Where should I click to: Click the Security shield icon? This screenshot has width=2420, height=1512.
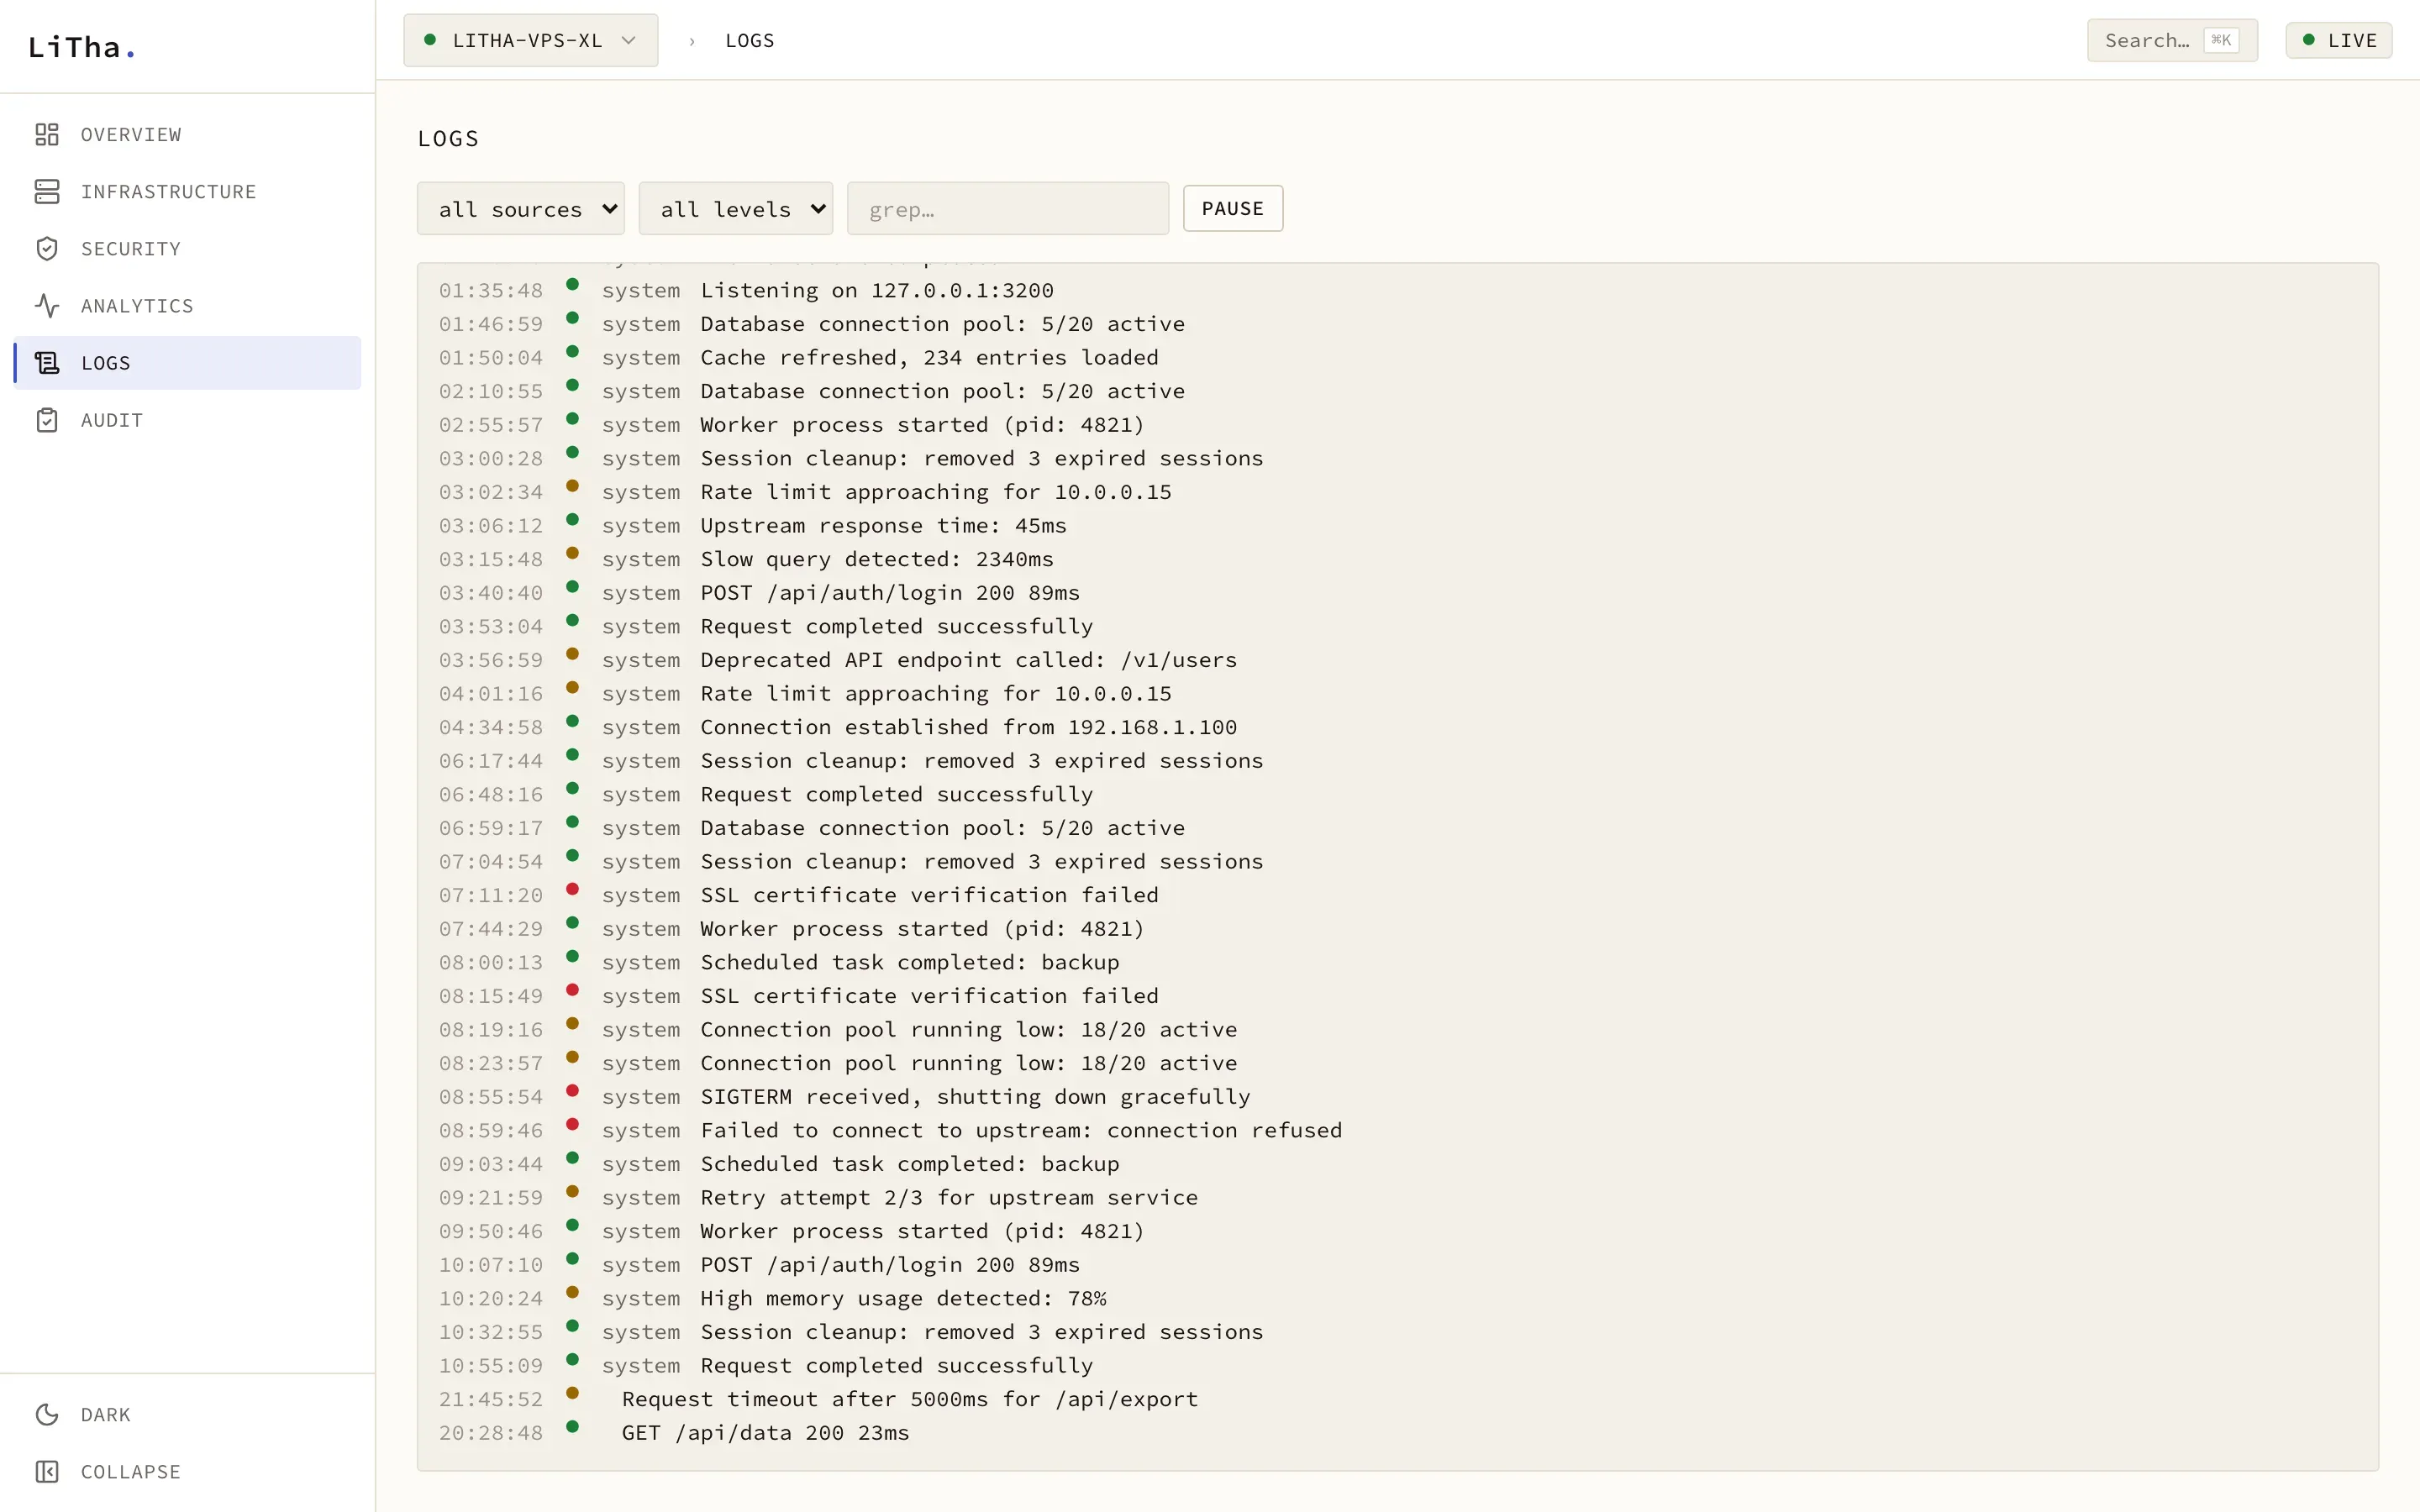click(x=47, y=248)
